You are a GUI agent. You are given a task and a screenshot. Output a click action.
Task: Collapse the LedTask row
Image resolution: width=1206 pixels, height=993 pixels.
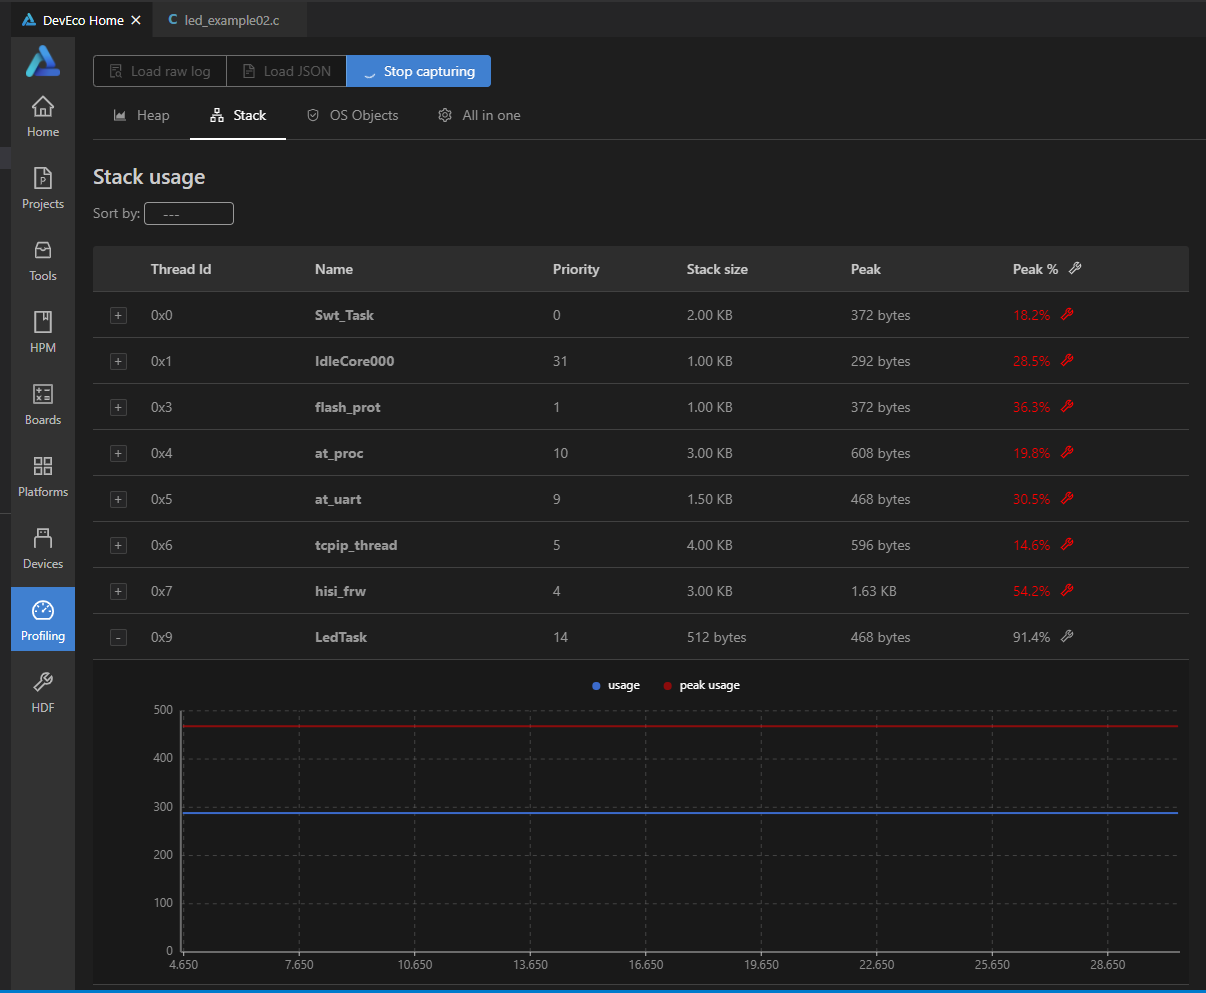(118, 638)
